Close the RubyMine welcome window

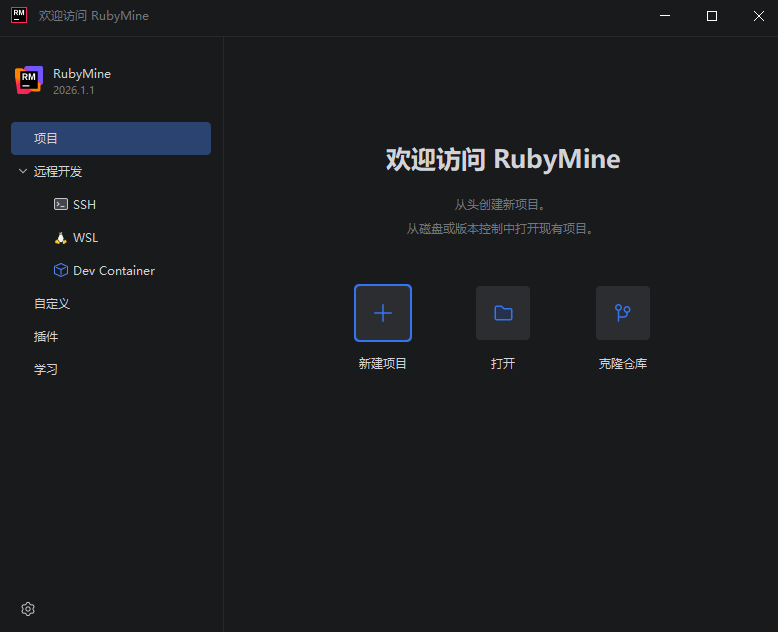758,16
